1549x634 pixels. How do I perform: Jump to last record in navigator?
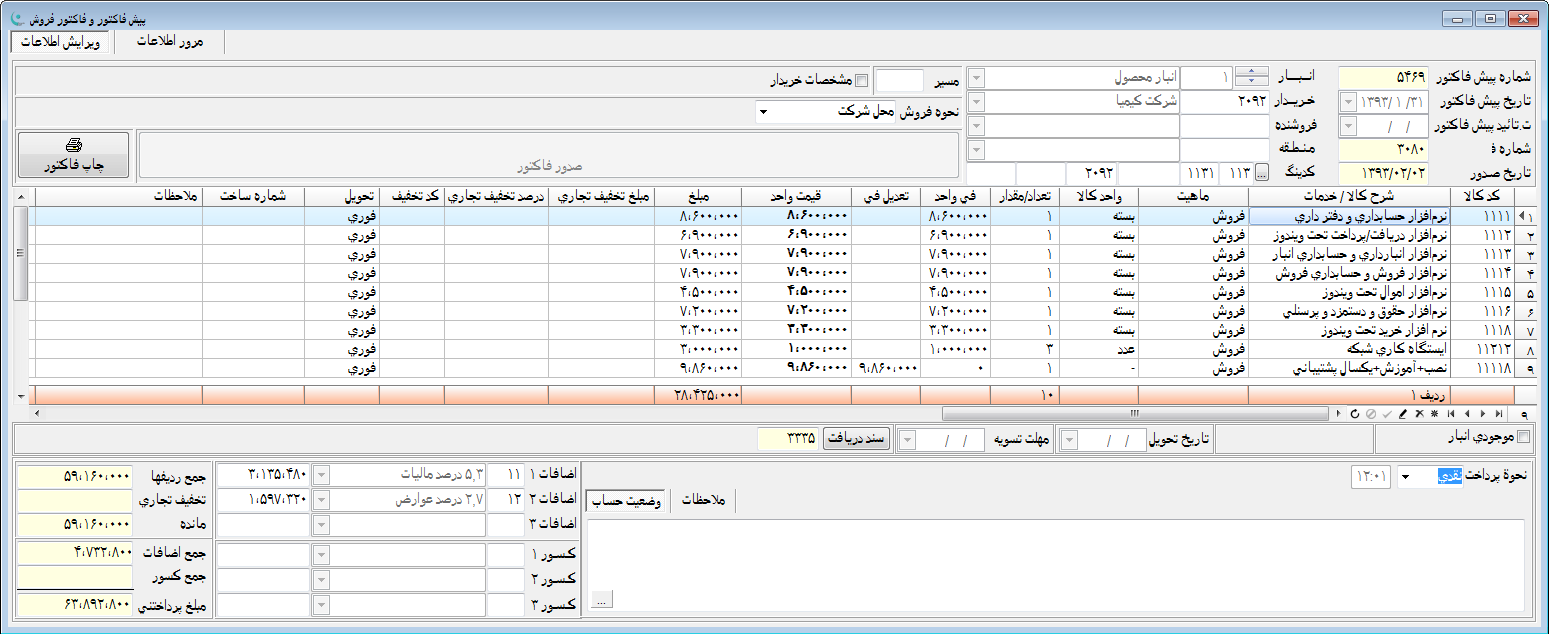[1498, 413]
